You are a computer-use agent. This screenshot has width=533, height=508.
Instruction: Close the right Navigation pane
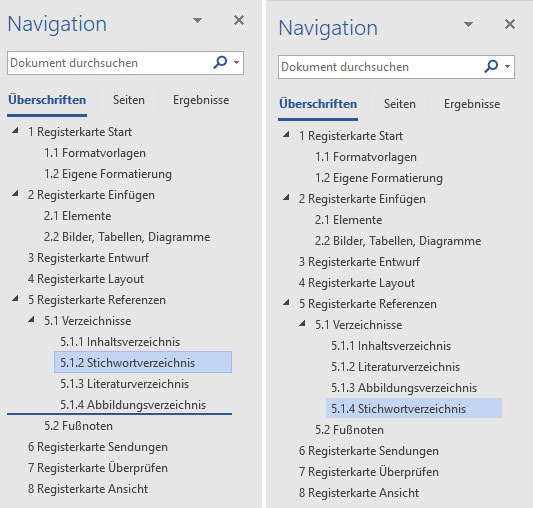click(x=510, y=24)
